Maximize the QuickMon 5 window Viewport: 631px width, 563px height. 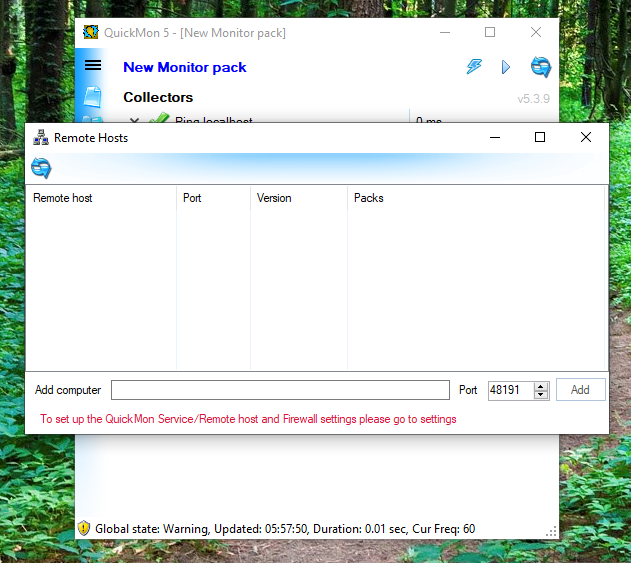click(x=490, y=32)
